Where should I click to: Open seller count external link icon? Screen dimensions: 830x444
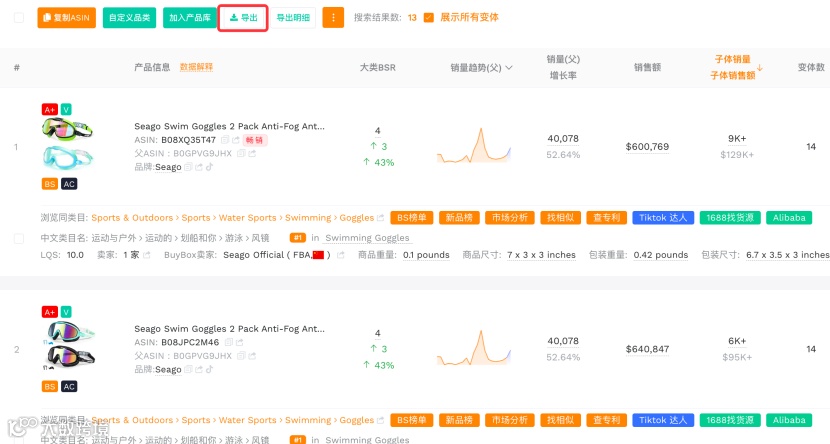pyautogui.click(x=147, y=255)
